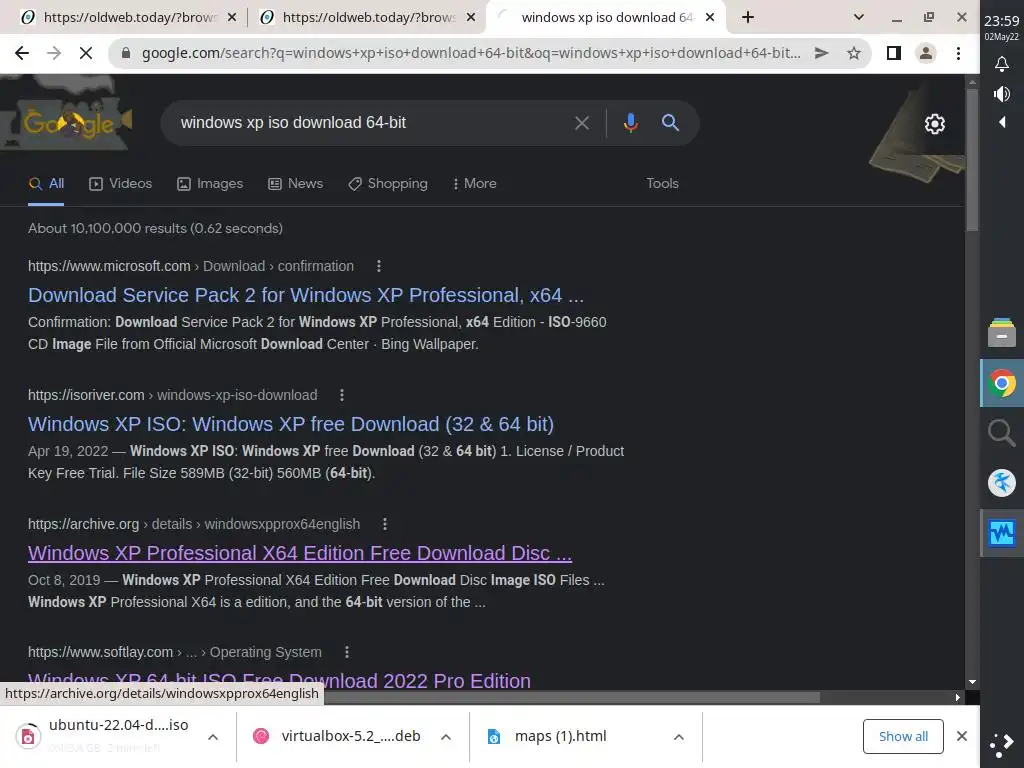Viewport: 1024px width, 768px height.
Task: Click the scroll down arrow
Action: click(972, 682)
